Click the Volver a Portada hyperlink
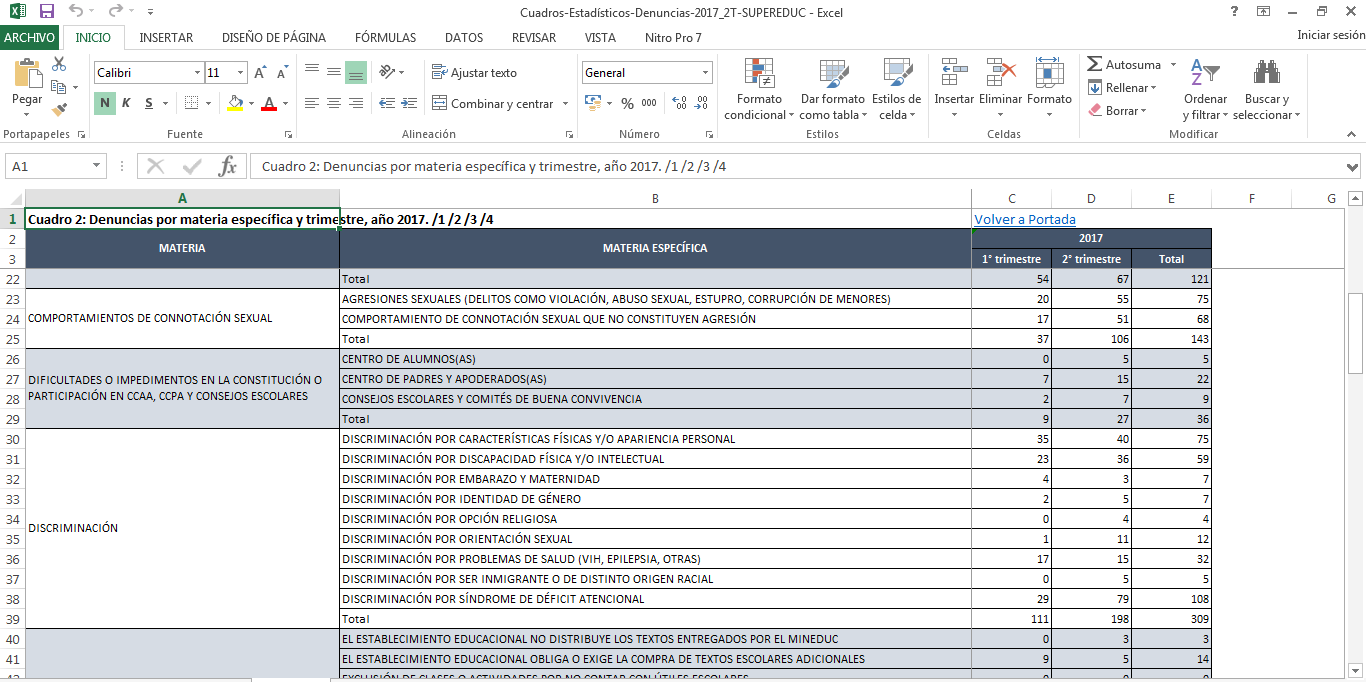 click(x=1025, y=219)
